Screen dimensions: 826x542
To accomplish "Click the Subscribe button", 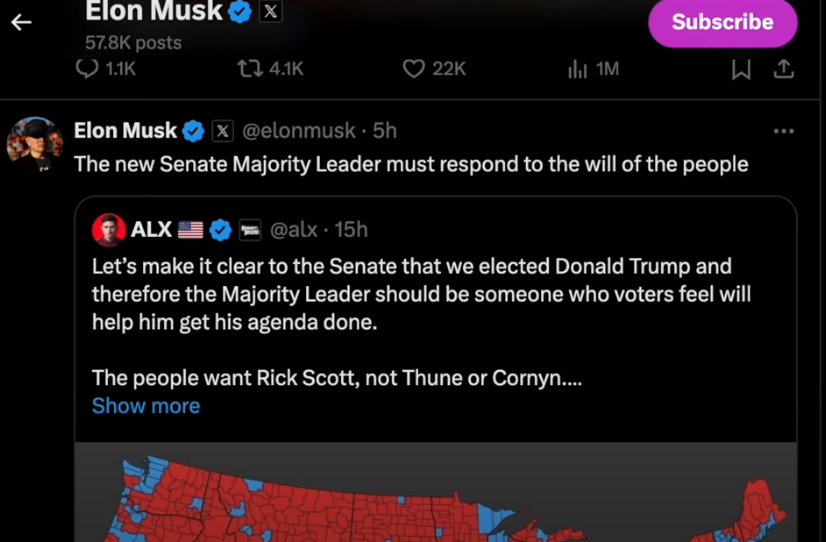I will (x=722, y=22).
